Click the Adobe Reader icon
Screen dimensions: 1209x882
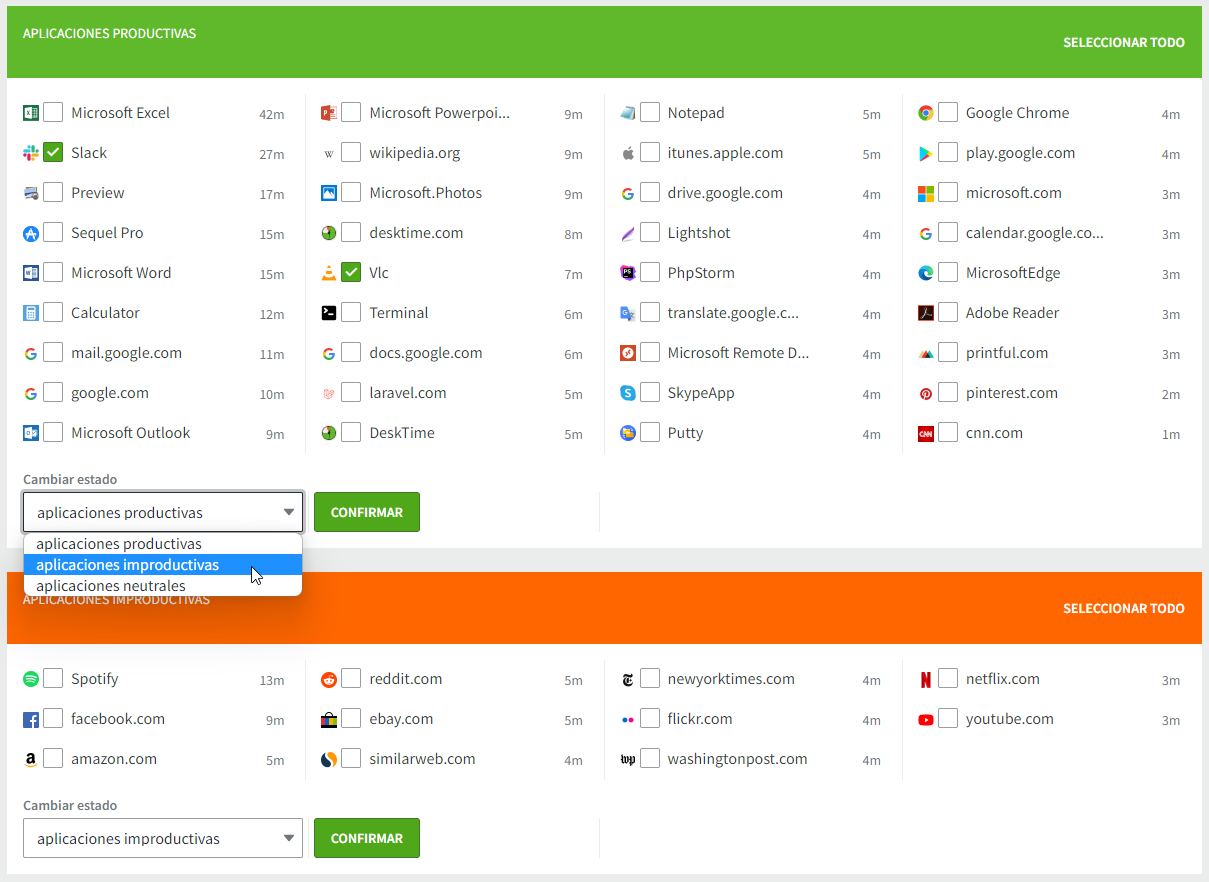pos(926,313)
